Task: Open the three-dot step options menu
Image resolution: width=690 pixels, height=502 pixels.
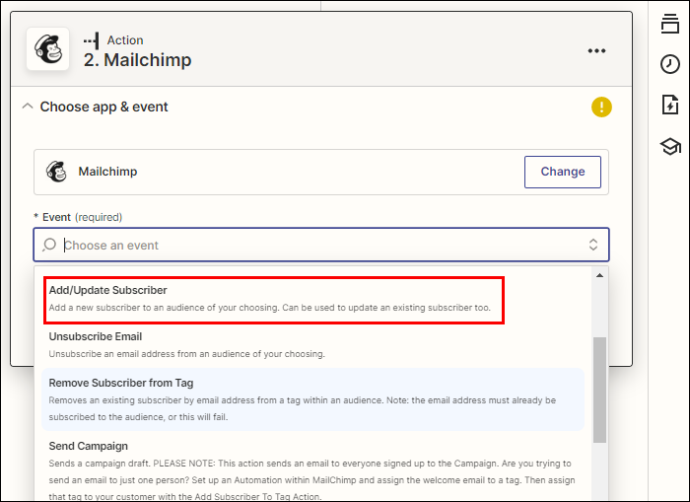Action: click(596, 51)
